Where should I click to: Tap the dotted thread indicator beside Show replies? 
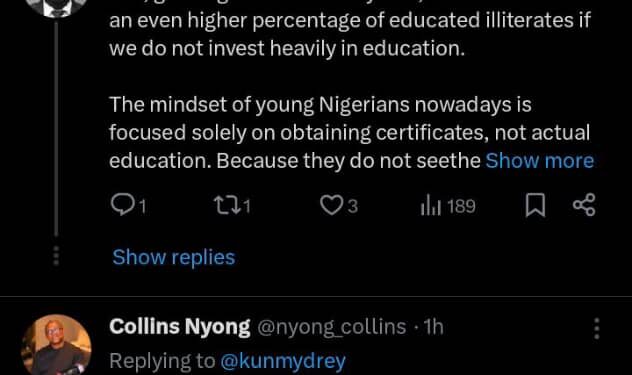(x=56, y=256)
